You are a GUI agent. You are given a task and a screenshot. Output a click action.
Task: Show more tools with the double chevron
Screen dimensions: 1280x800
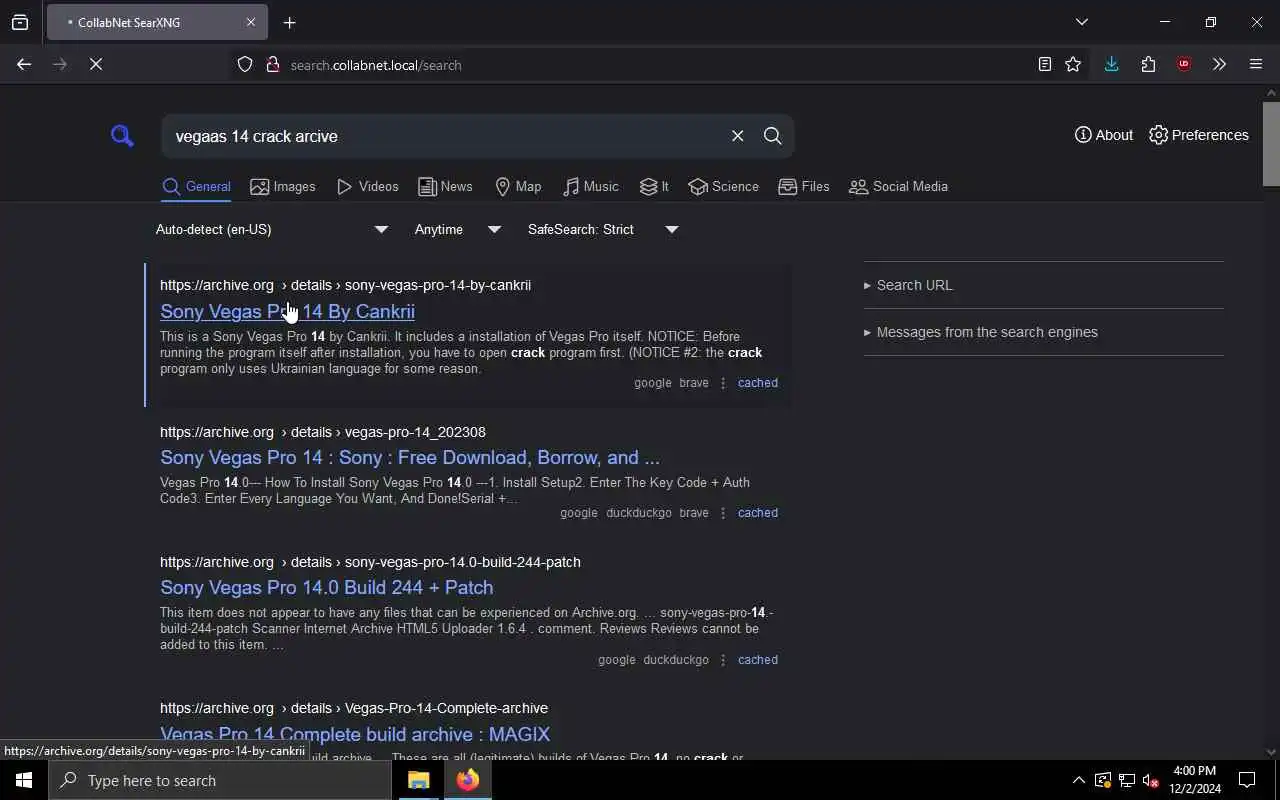tap(1219, 65)
